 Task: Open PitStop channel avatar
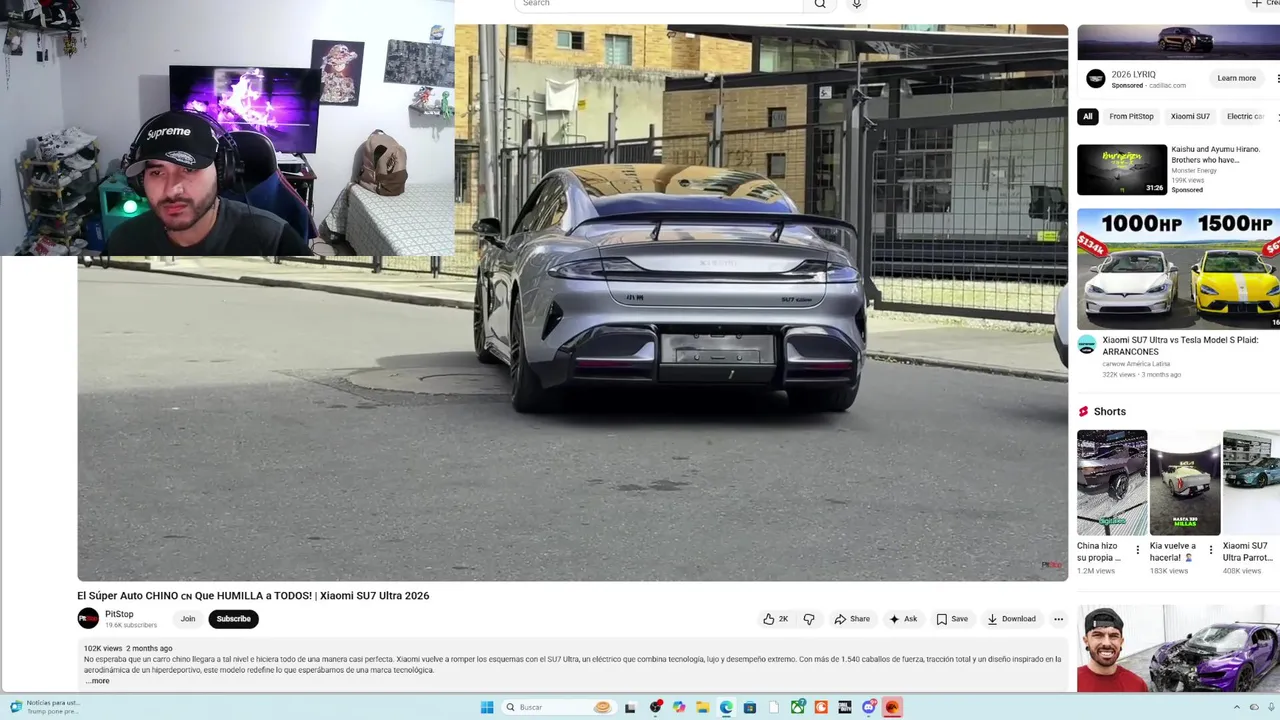click(88, 619)
